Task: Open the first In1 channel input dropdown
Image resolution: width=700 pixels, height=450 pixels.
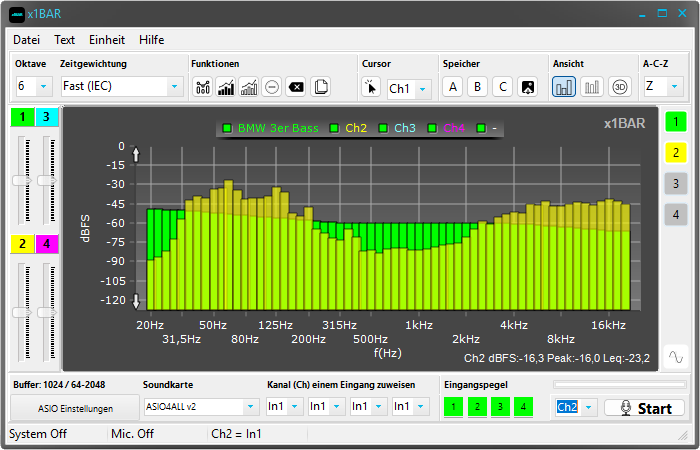Action: [x=285, y=407]
